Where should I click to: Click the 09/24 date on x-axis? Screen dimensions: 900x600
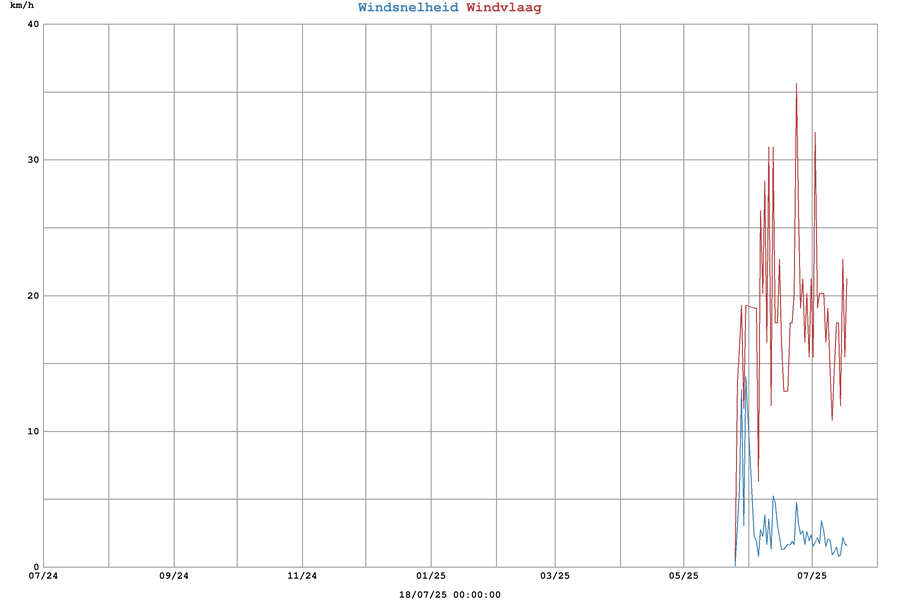(x=174, y=576)
